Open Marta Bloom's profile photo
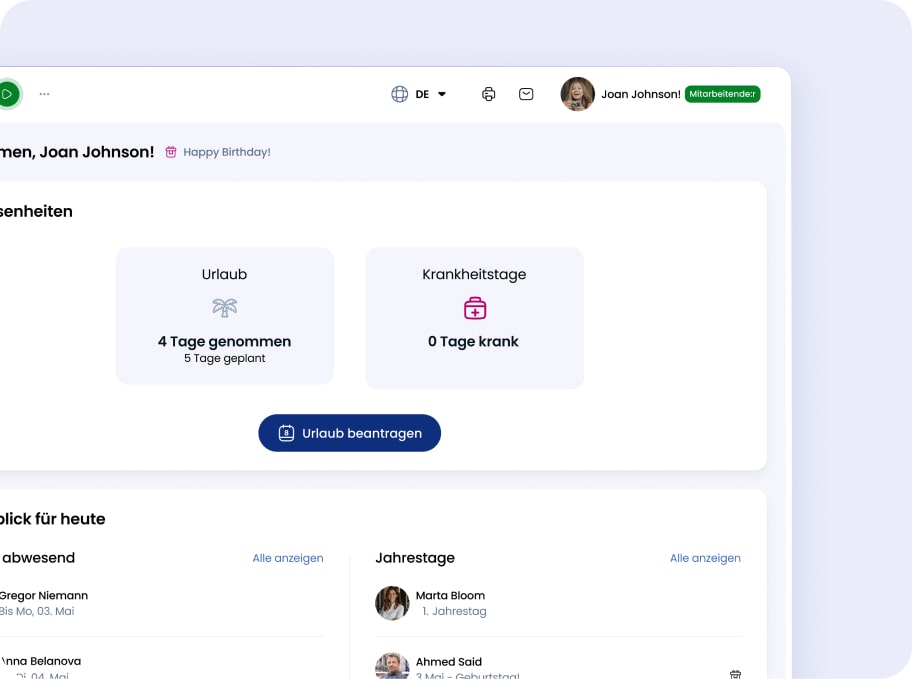This screenshot has width=912, height=679. click(392, 603)
